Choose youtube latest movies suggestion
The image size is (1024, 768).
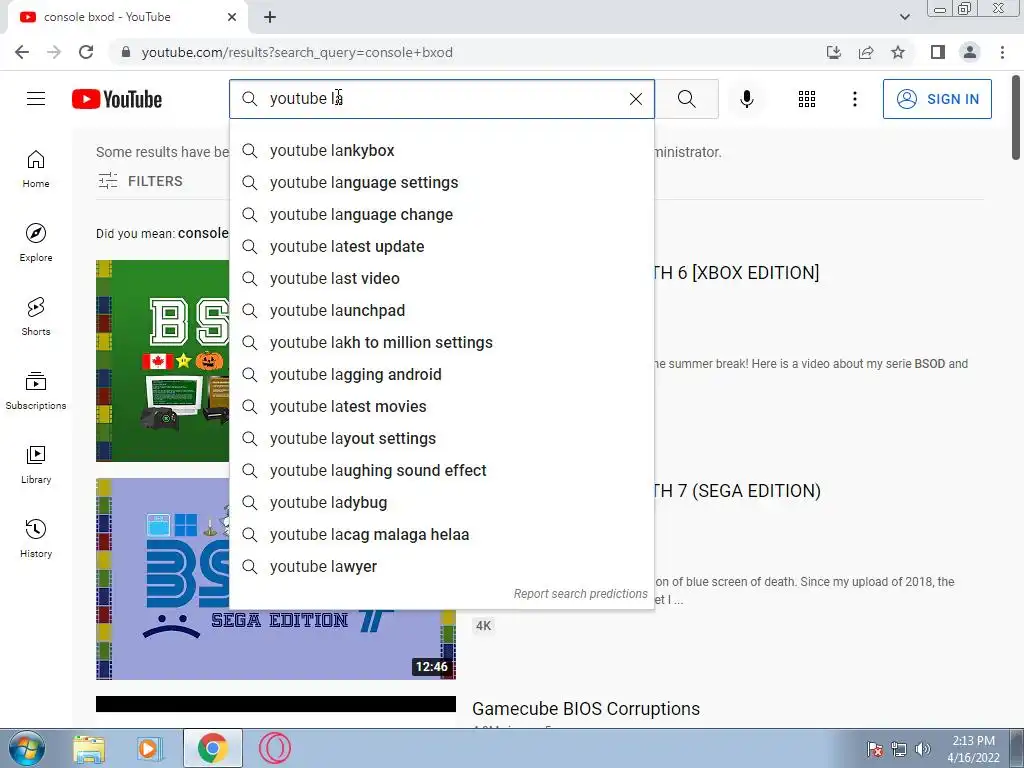point(441,406)
